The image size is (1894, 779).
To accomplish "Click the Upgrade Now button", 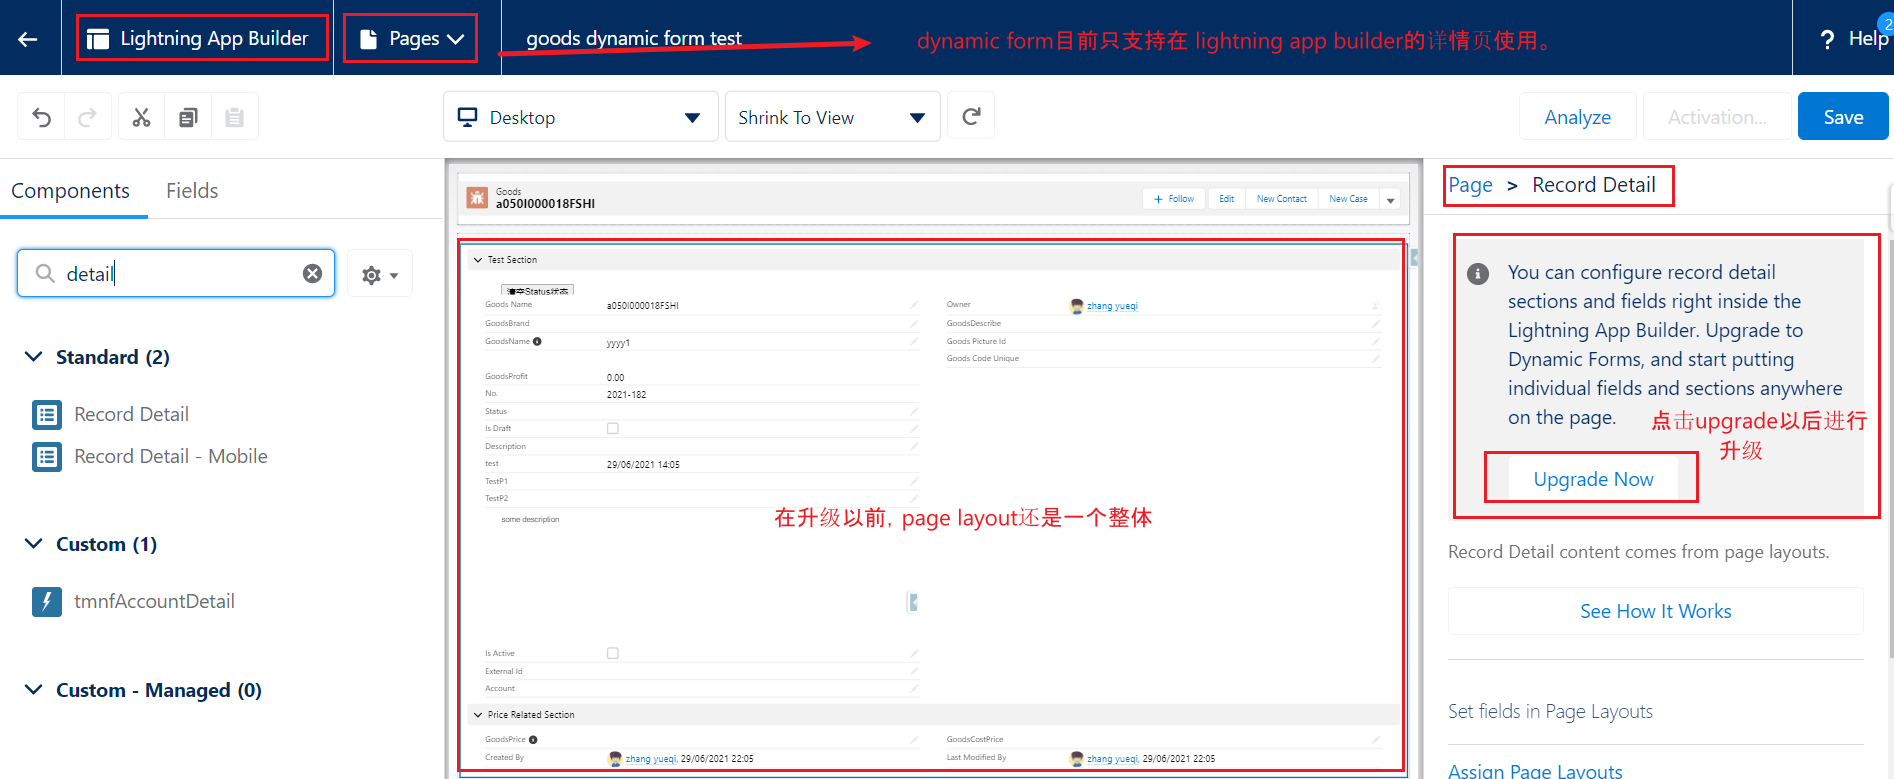I will [1593, 479].
